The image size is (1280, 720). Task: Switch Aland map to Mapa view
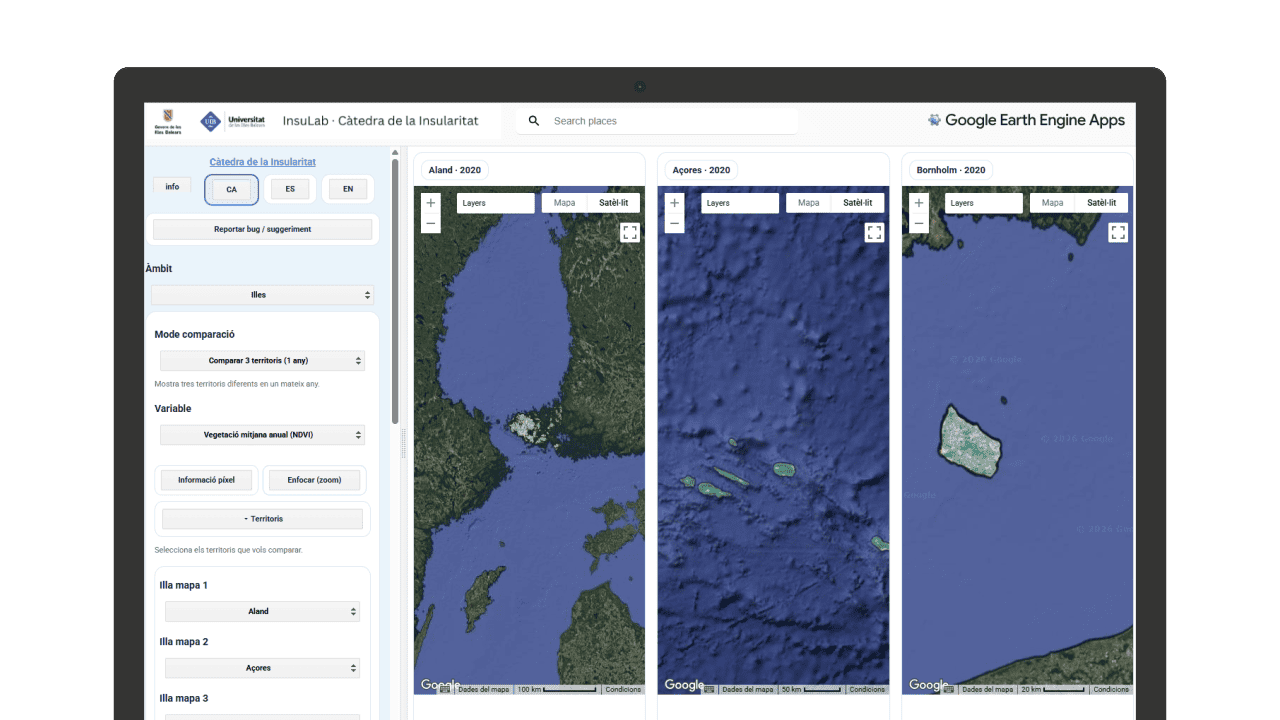(564, 203)
